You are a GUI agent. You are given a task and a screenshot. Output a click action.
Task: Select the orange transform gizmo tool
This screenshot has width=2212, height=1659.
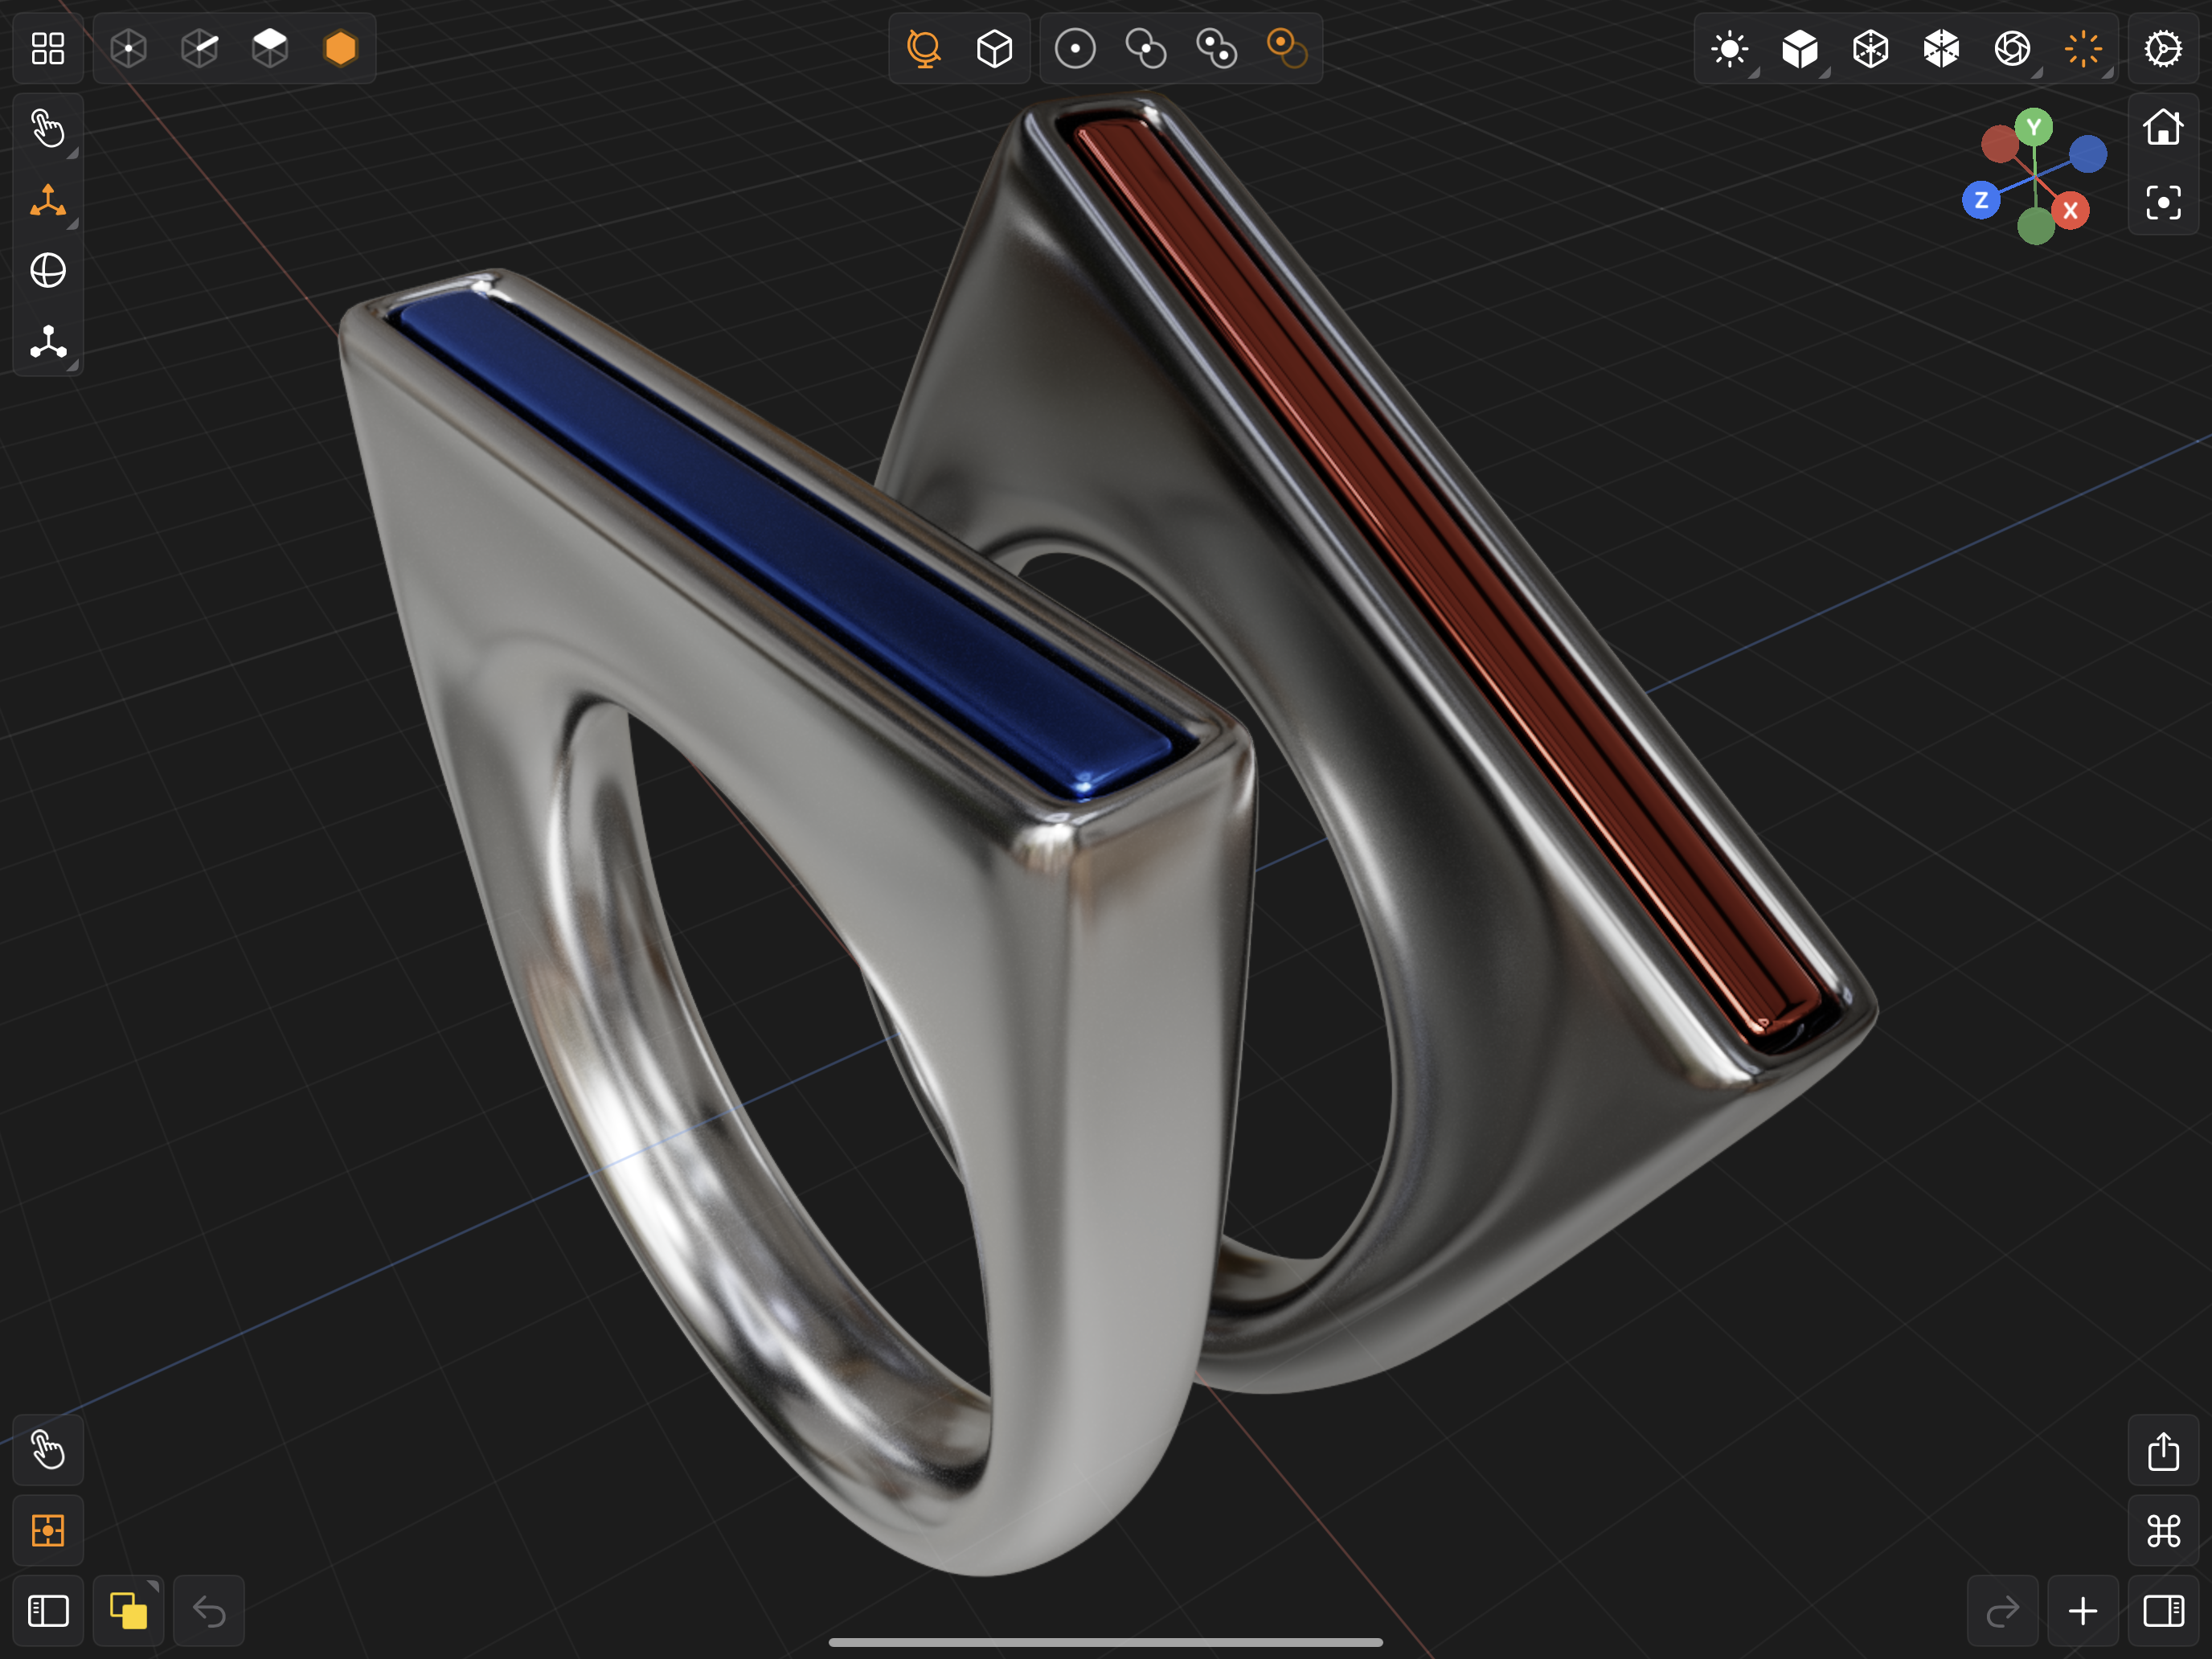click(48, 200)
